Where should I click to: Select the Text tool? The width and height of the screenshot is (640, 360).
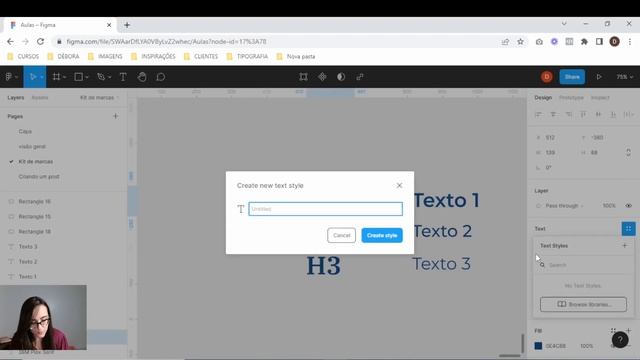tap(123, 77)
